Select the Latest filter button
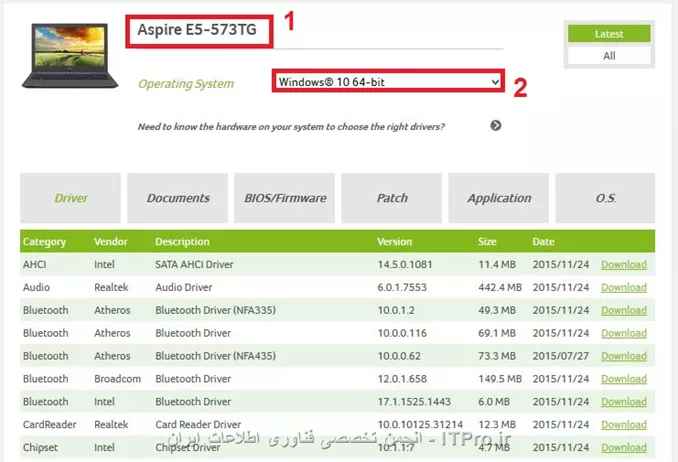Viewport: 678px width, 462px height. click(x=609, y=34)
